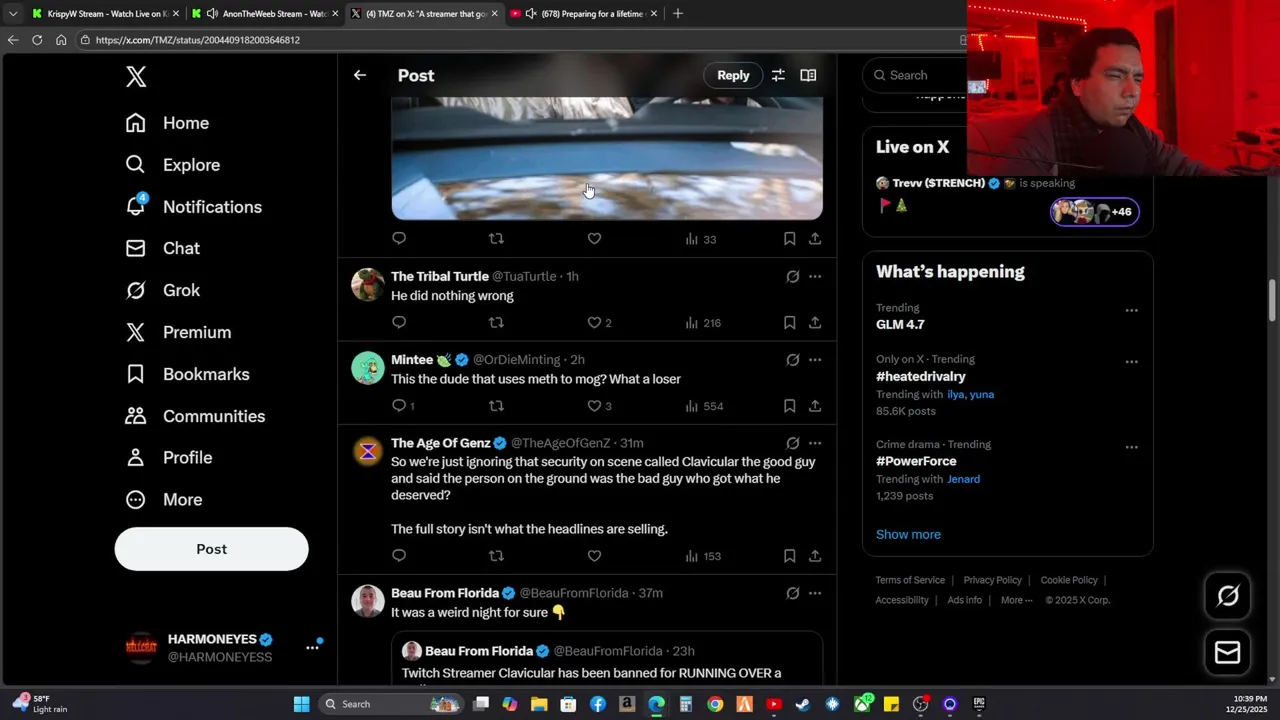The image size is (1280, 720).
Task: Go back with the Post arrow
Action: (x=360, y=75)
